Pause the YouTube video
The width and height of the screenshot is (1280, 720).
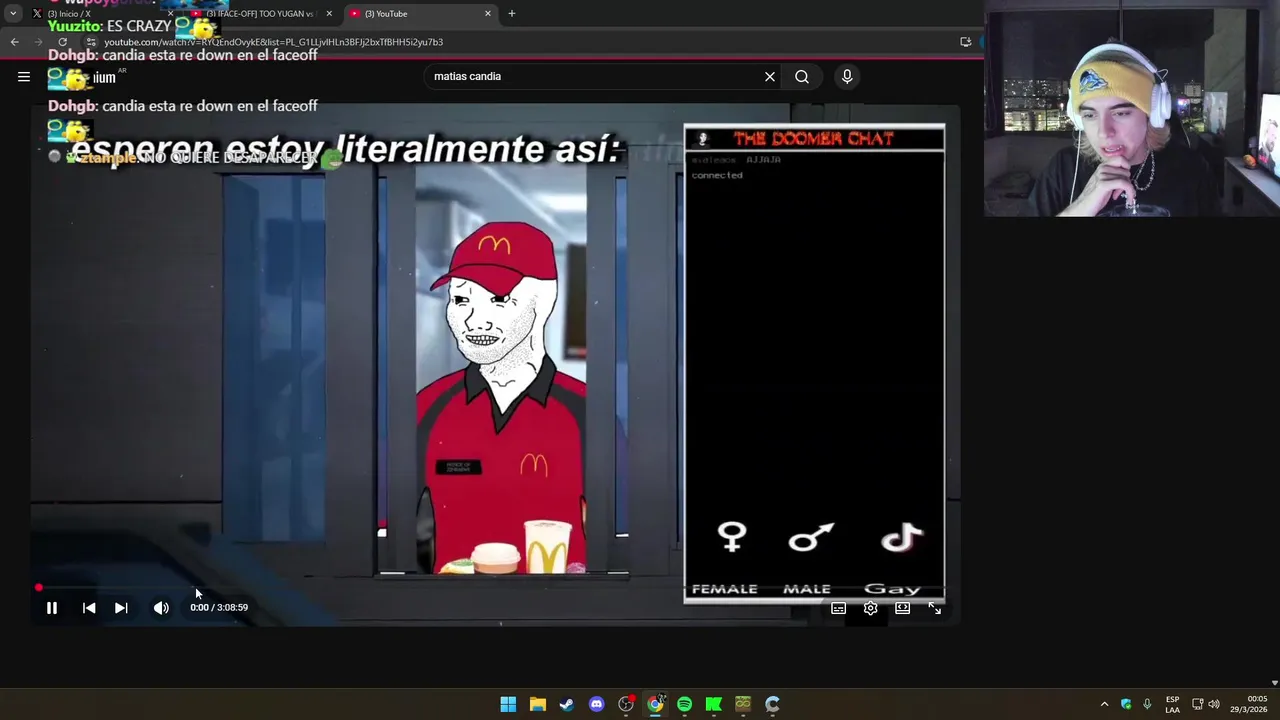click(x=52, y=607)
